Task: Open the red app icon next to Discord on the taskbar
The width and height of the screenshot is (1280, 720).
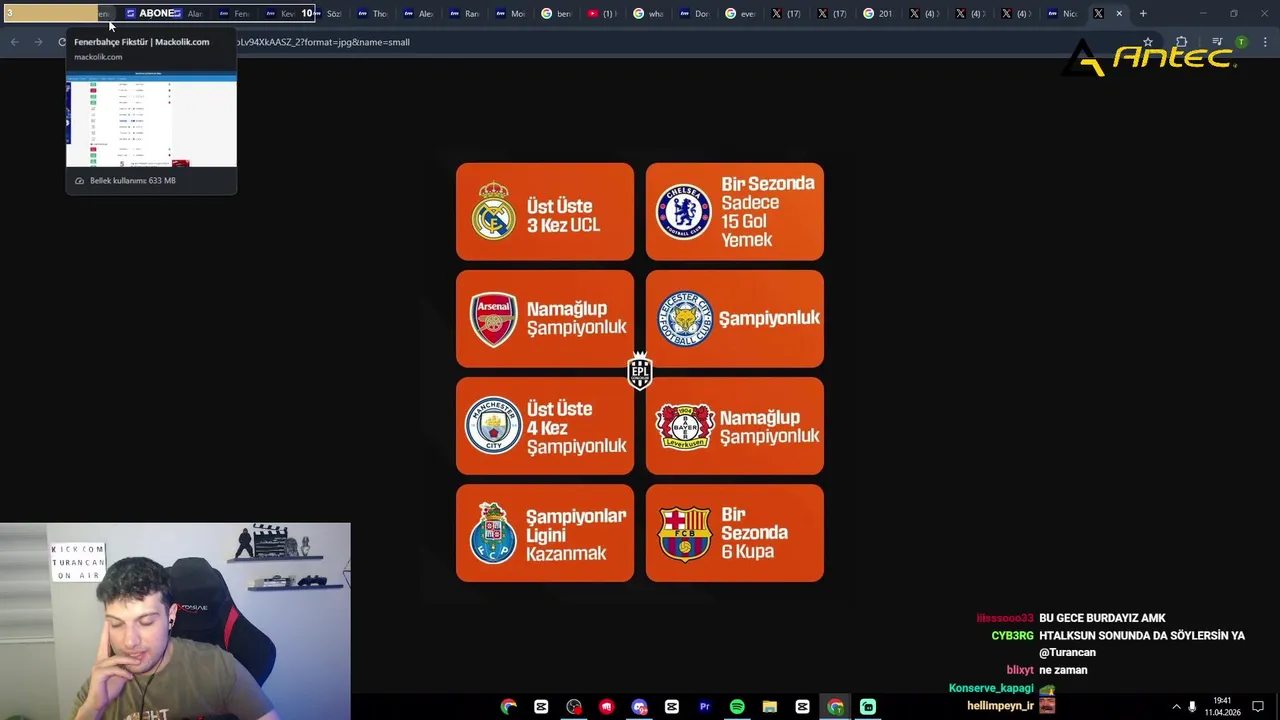Action: click(x=606, y=706)
